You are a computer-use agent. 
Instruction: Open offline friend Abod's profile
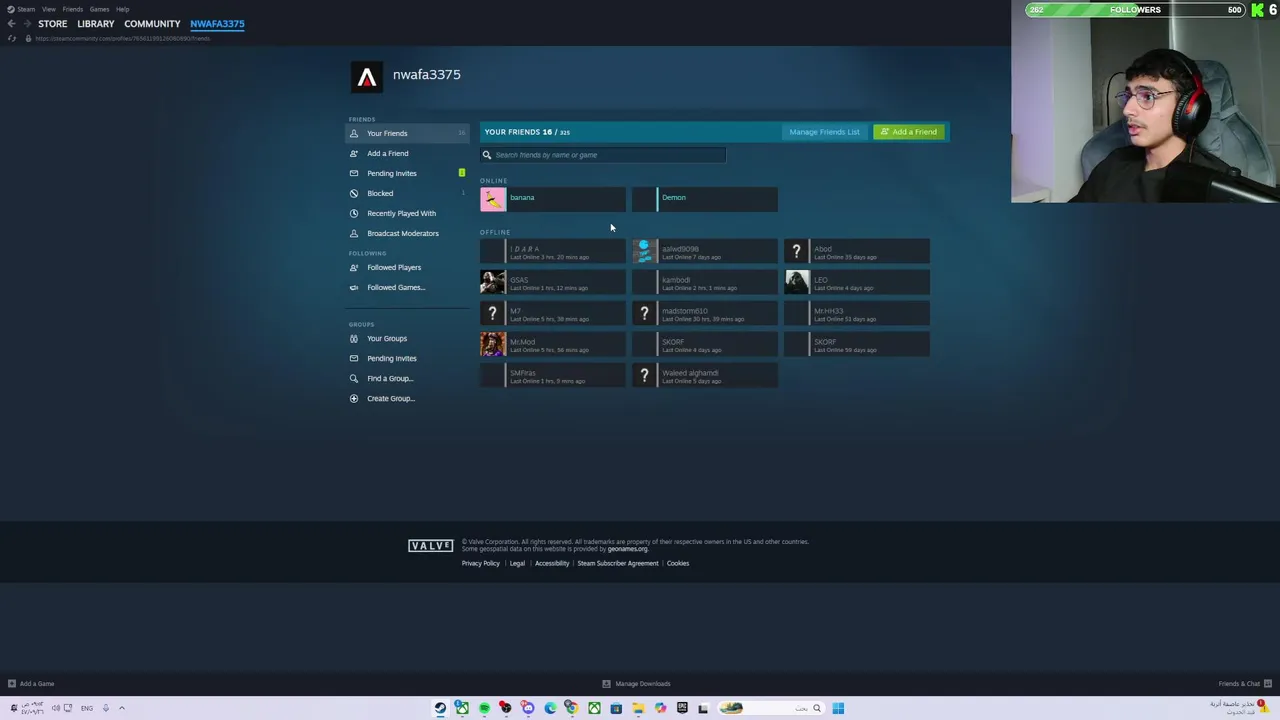coord(857,252)
